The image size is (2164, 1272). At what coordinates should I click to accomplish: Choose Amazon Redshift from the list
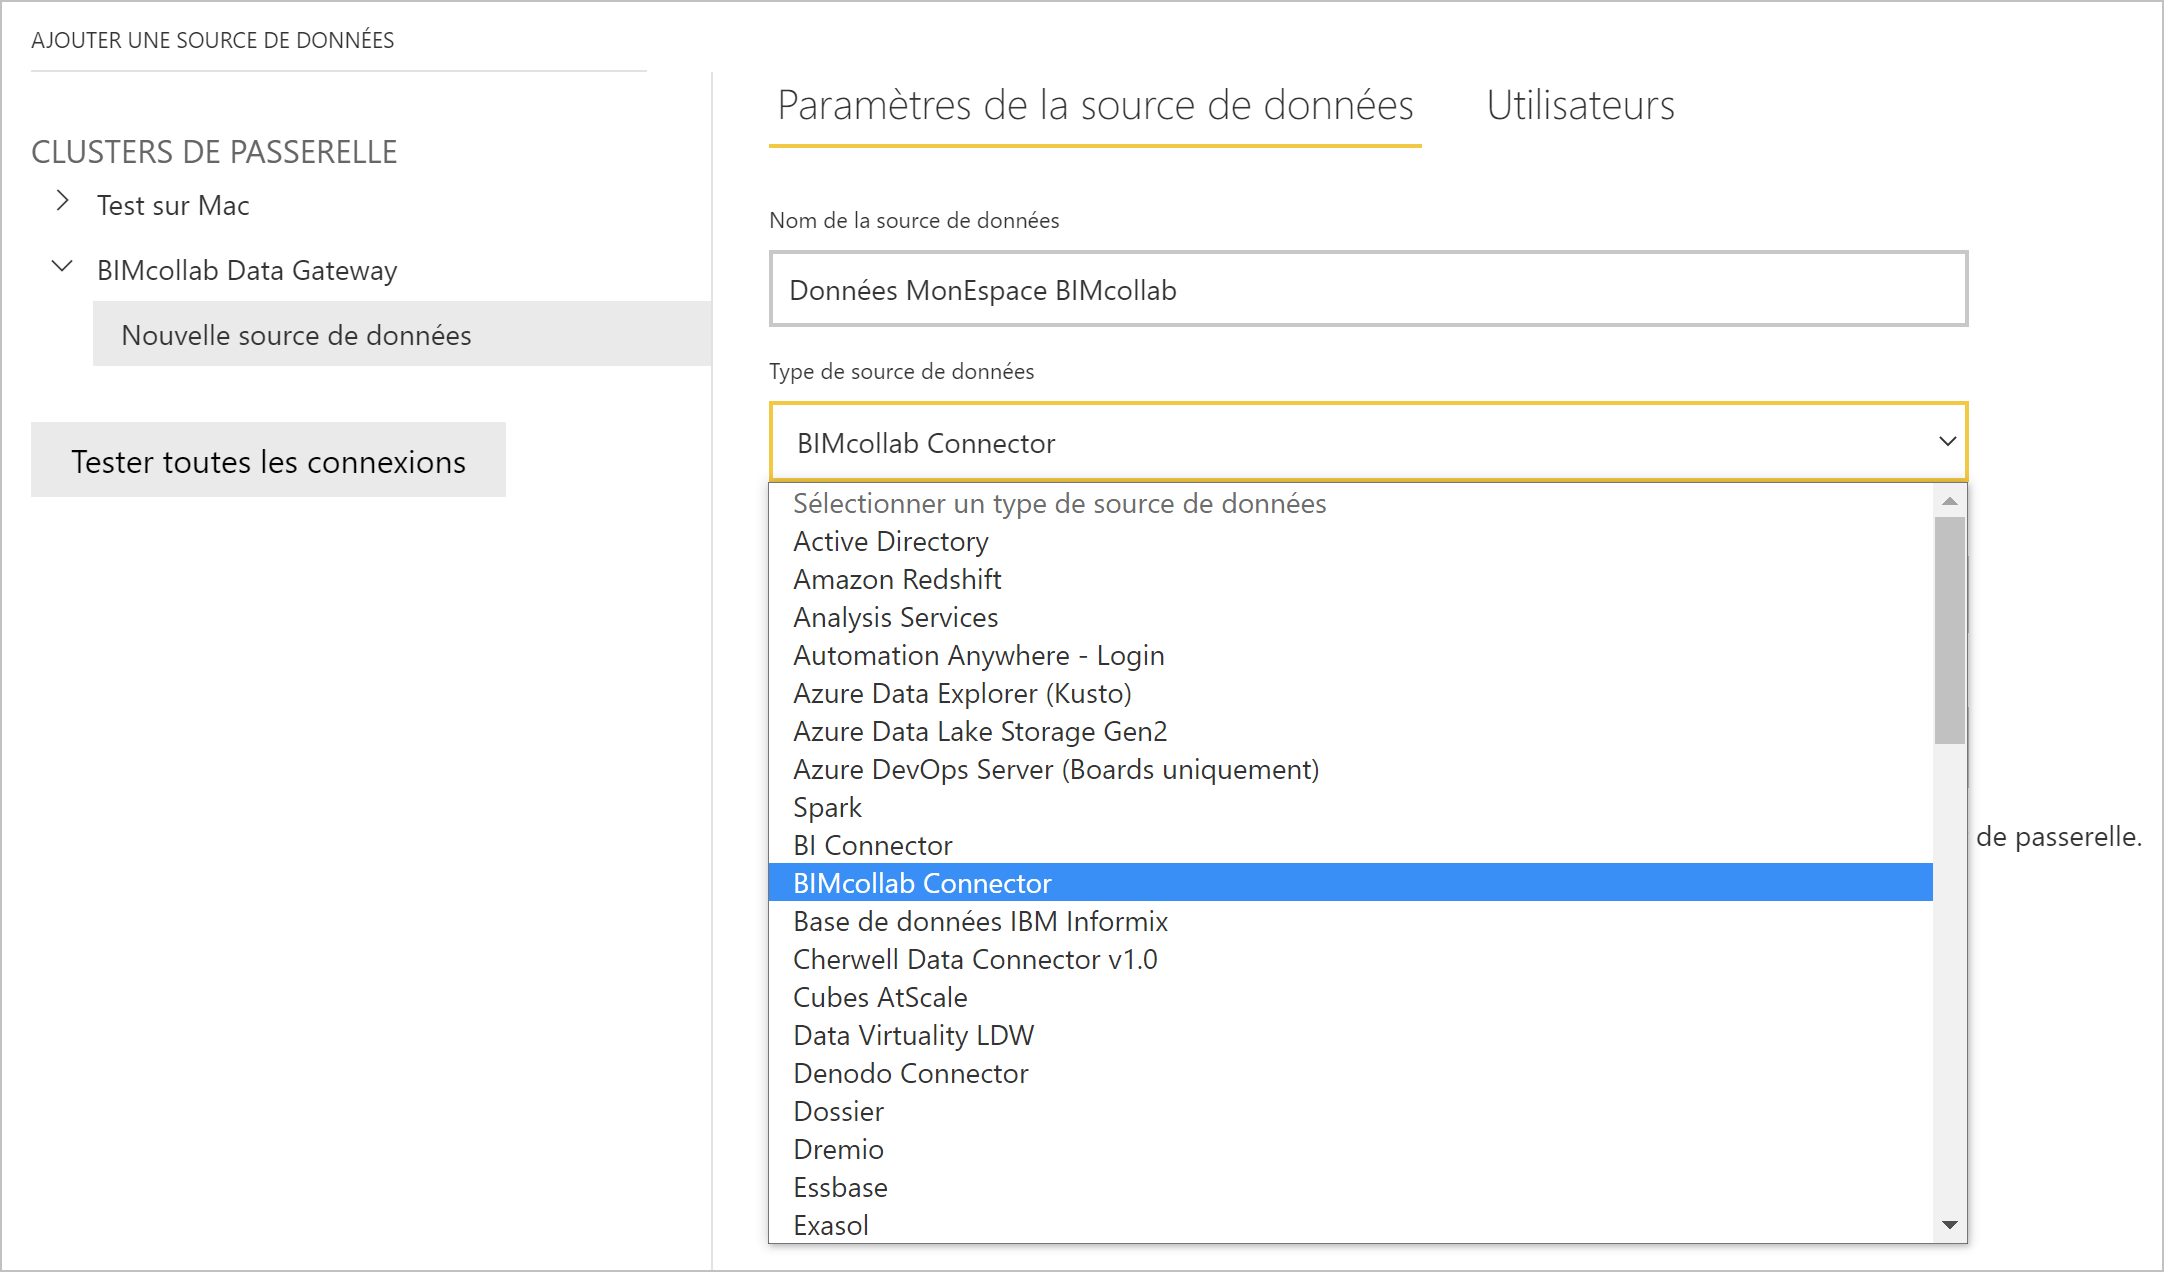click(1350, 579)
